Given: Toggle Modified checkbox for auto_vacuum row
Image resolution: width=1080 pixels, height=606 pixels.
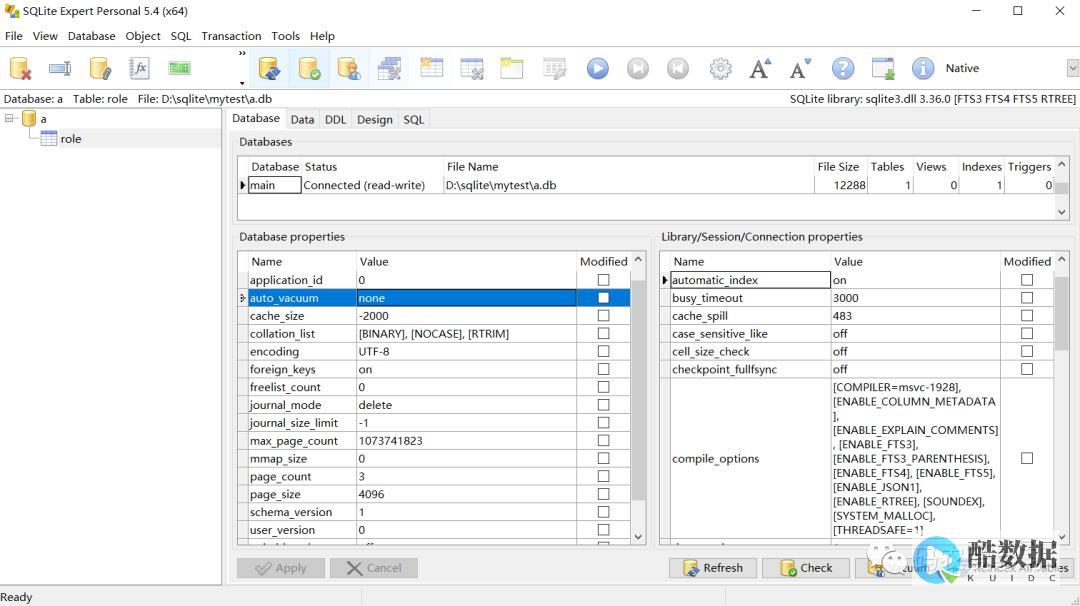Looking at the screenshot, I should click(x=603, y=297).
